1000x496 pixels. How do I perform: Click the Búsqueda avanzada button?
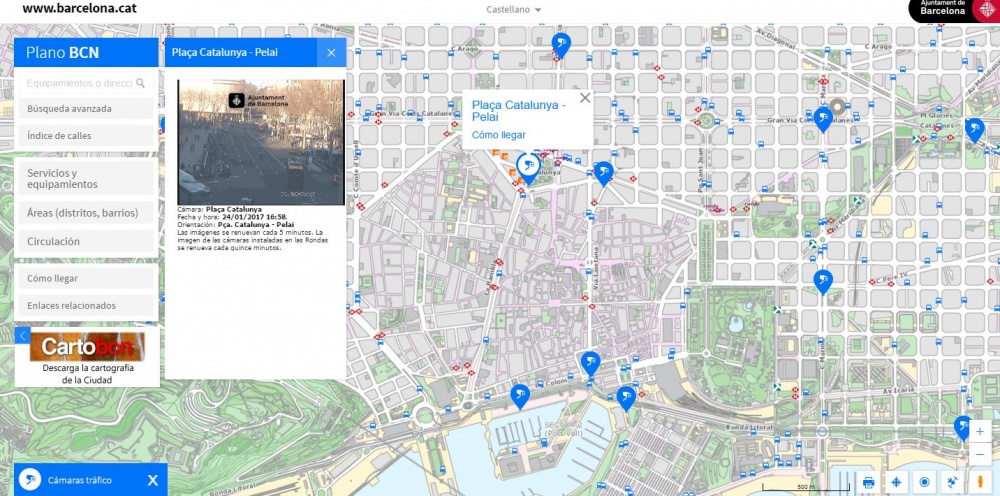tap(86, 108)
